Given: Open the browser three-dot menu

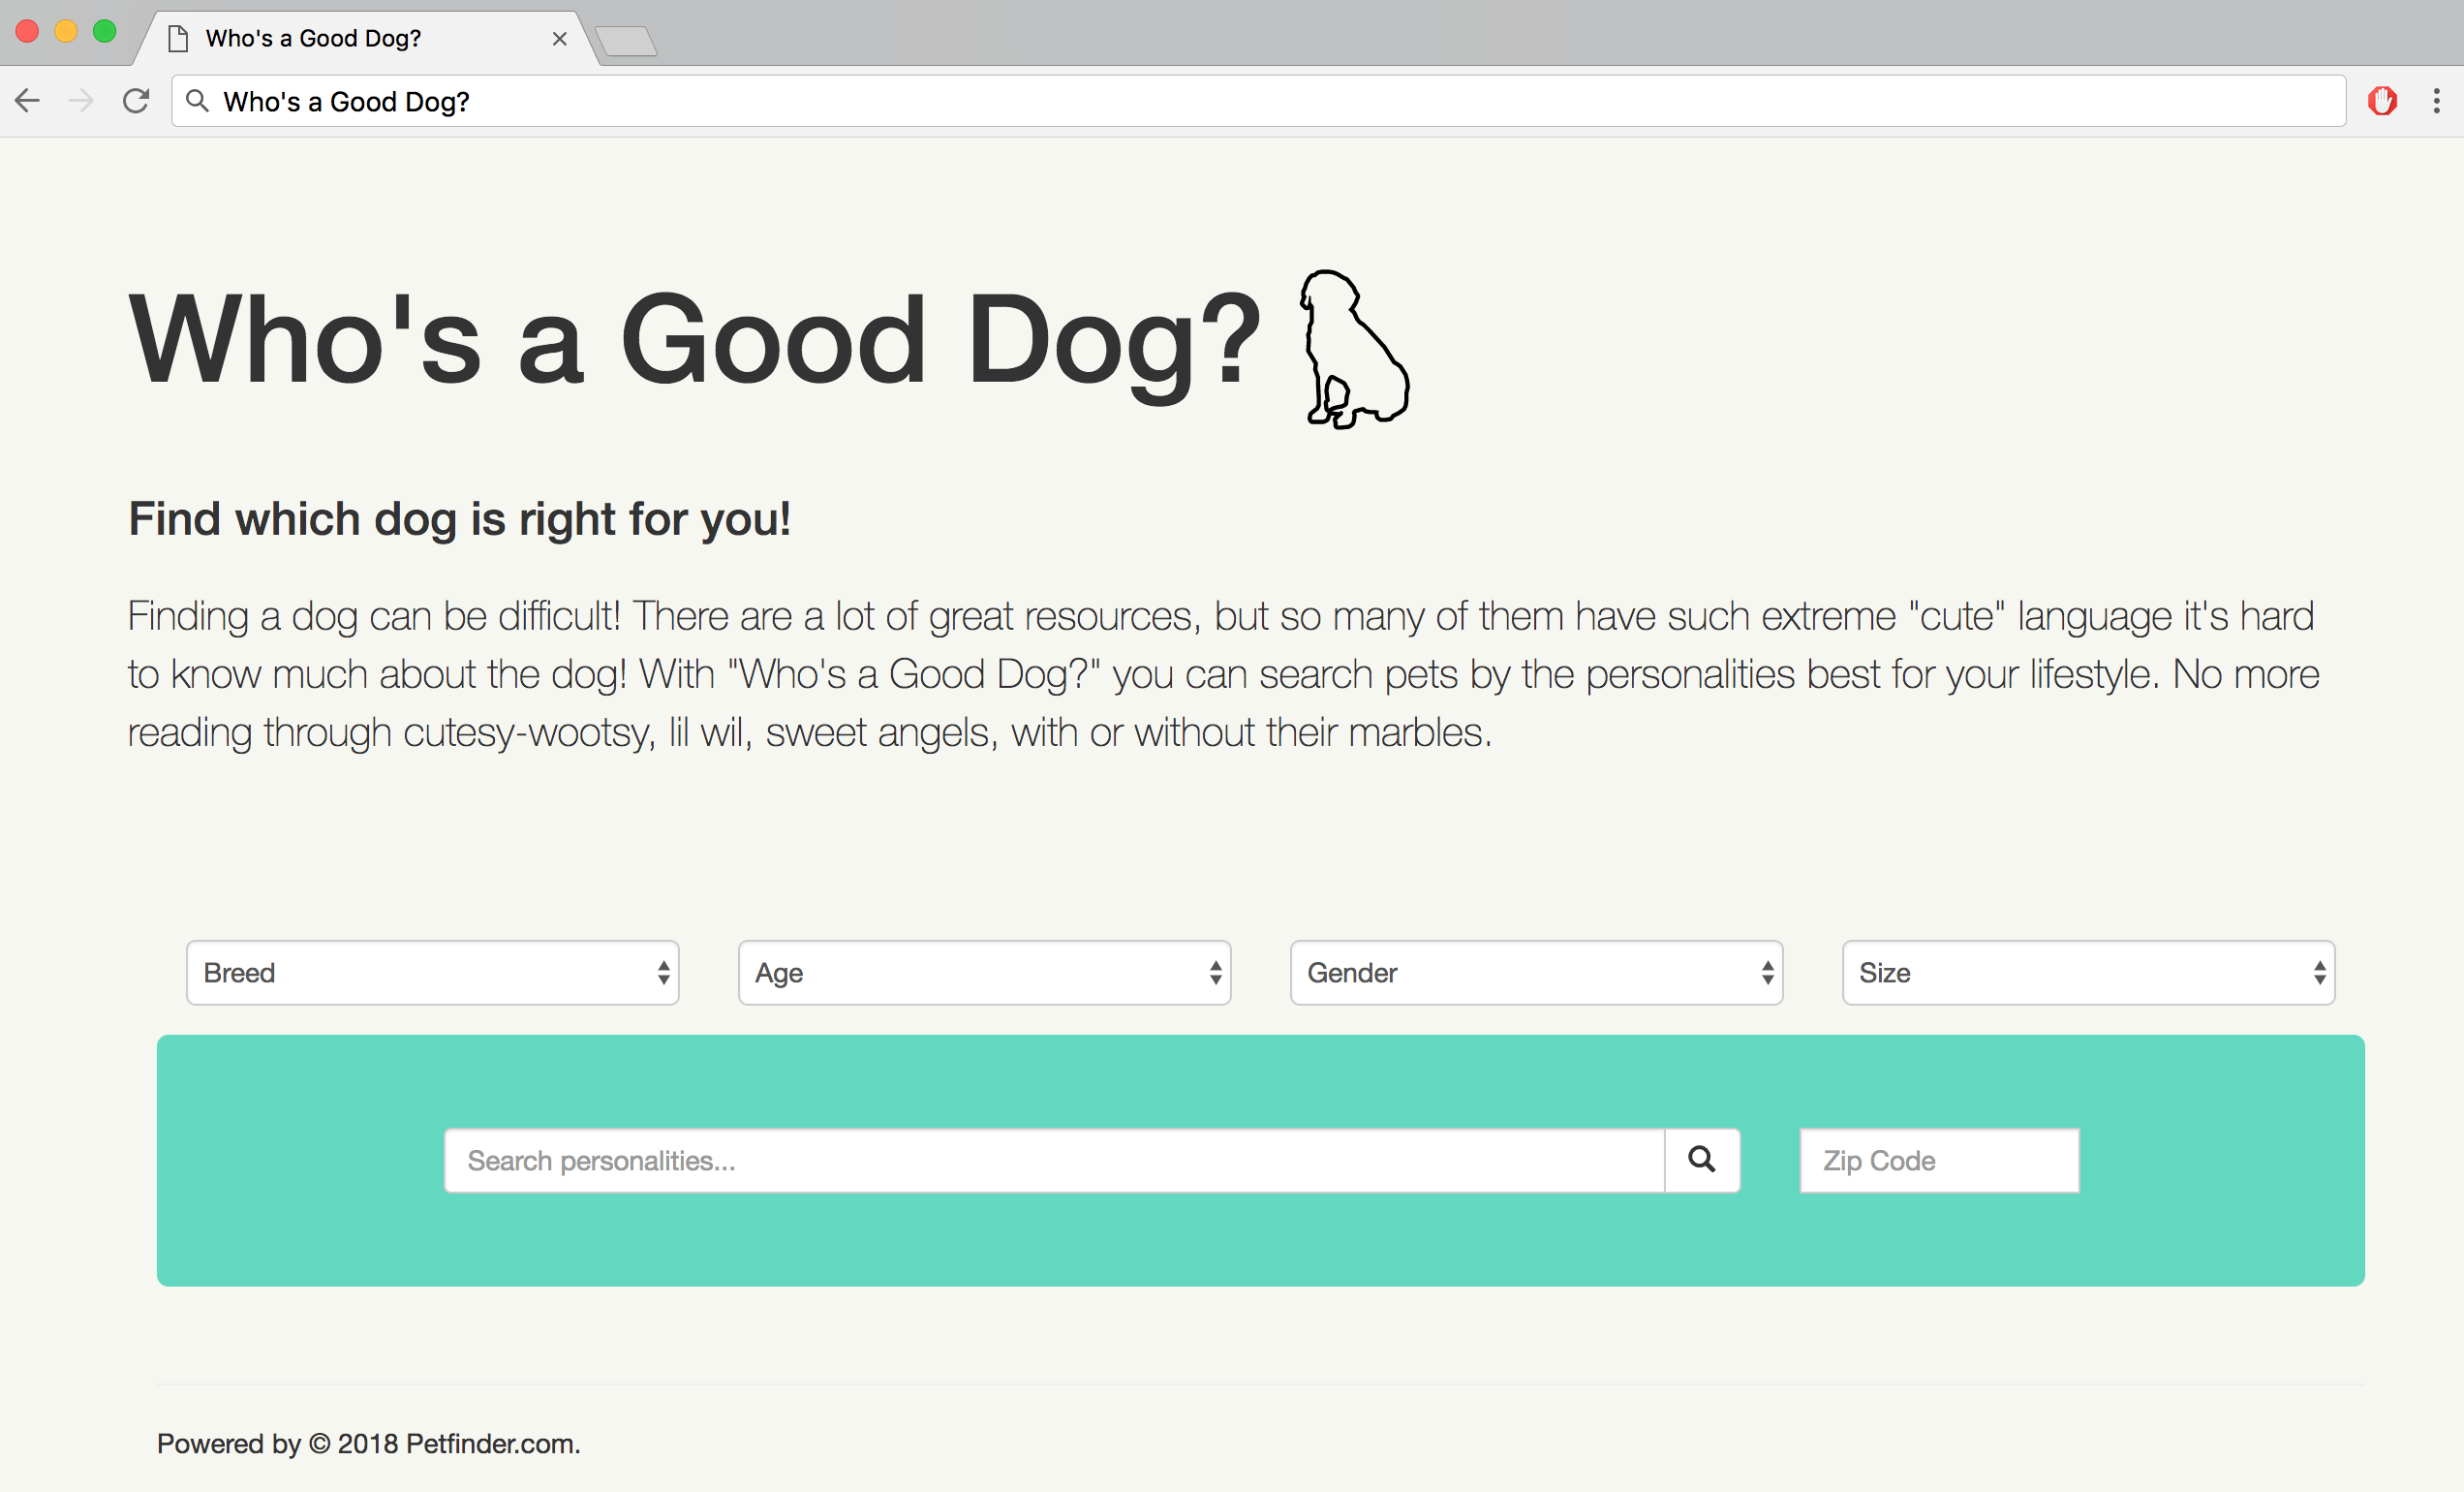Looking at the screenshot, I should pos(2436,101).
